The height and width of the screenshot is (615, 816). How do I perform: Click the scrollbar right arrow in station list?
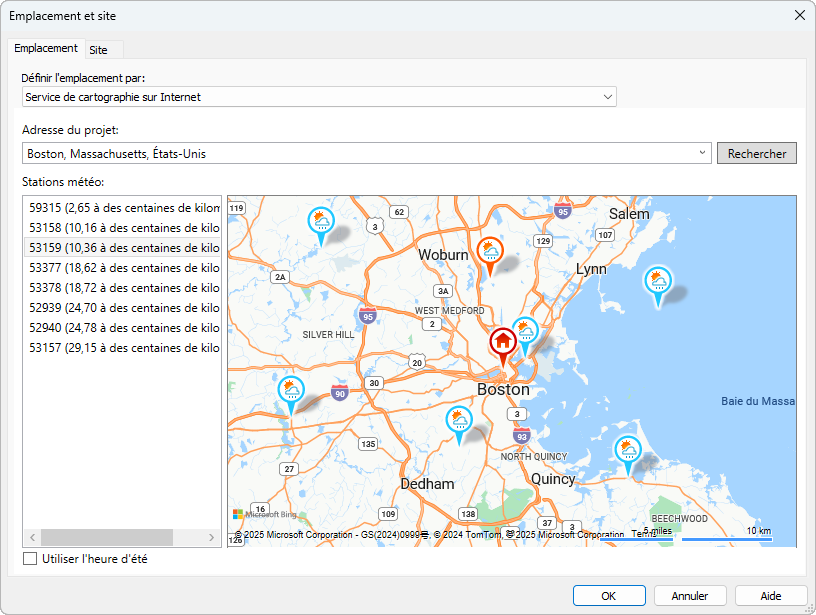(211, 537)
